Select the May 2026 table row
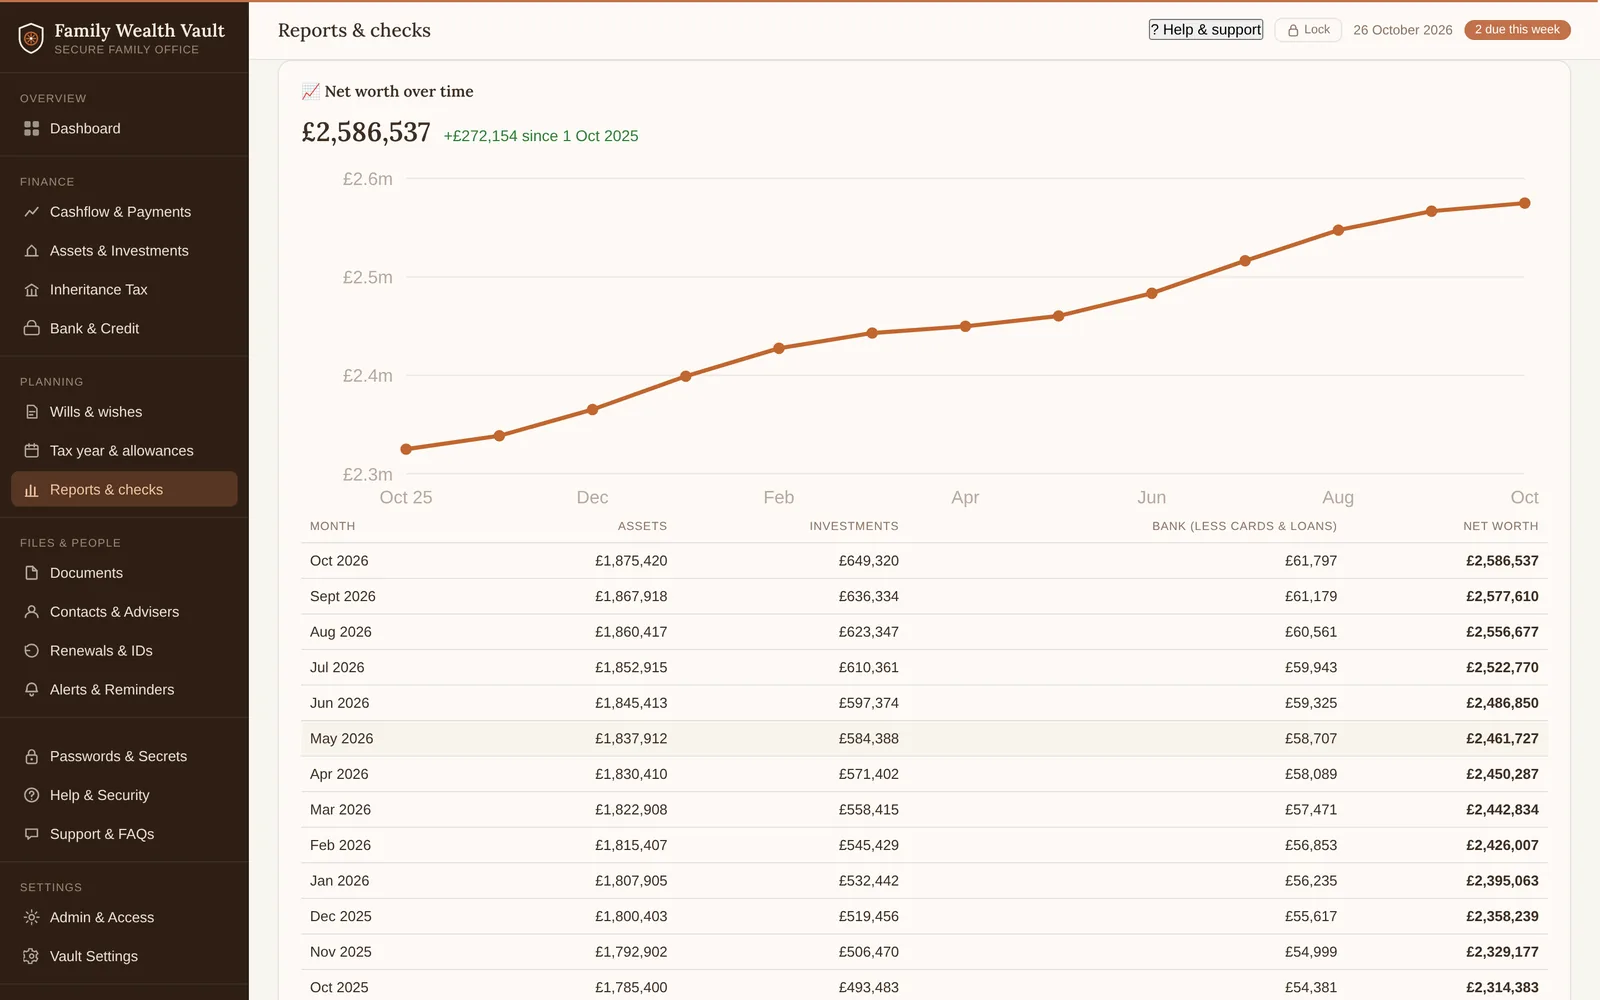Image resolution: width=1600 pixels, height=1000 pixels. point(924,739)
